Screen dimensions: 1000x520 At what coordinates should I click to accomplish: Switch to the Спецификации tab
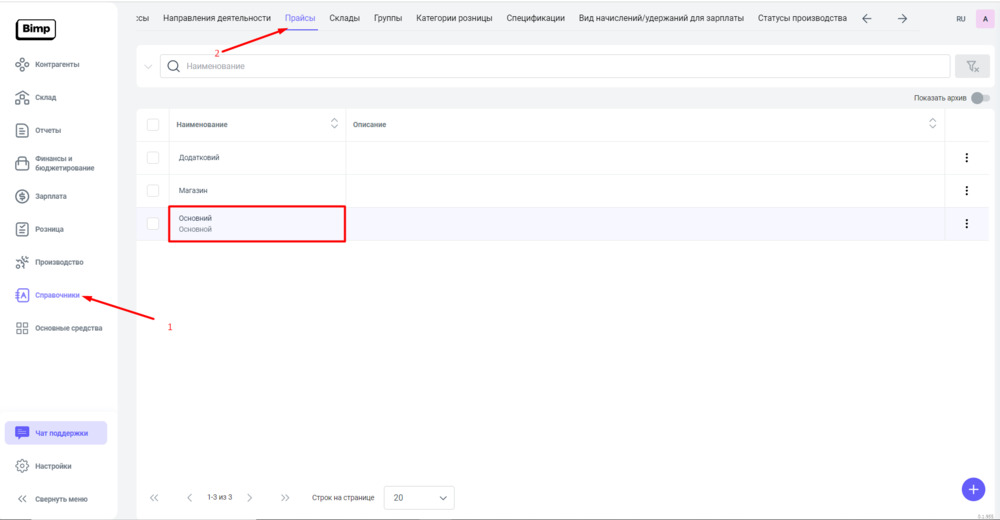pyautogui.click(x=535, y=18)
